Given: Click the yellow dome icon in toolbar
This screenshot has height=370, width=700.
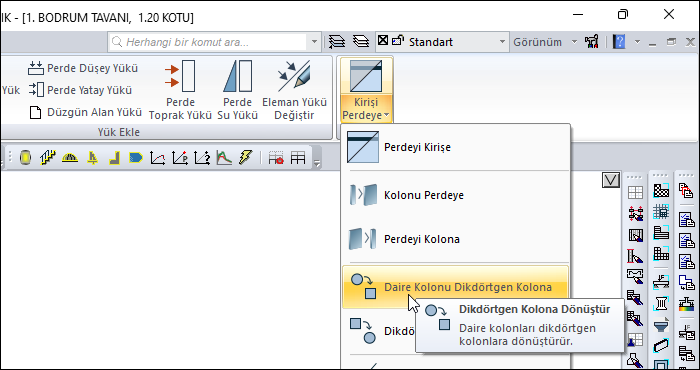Looking at the screenshot, I should [x=70, y=158].
